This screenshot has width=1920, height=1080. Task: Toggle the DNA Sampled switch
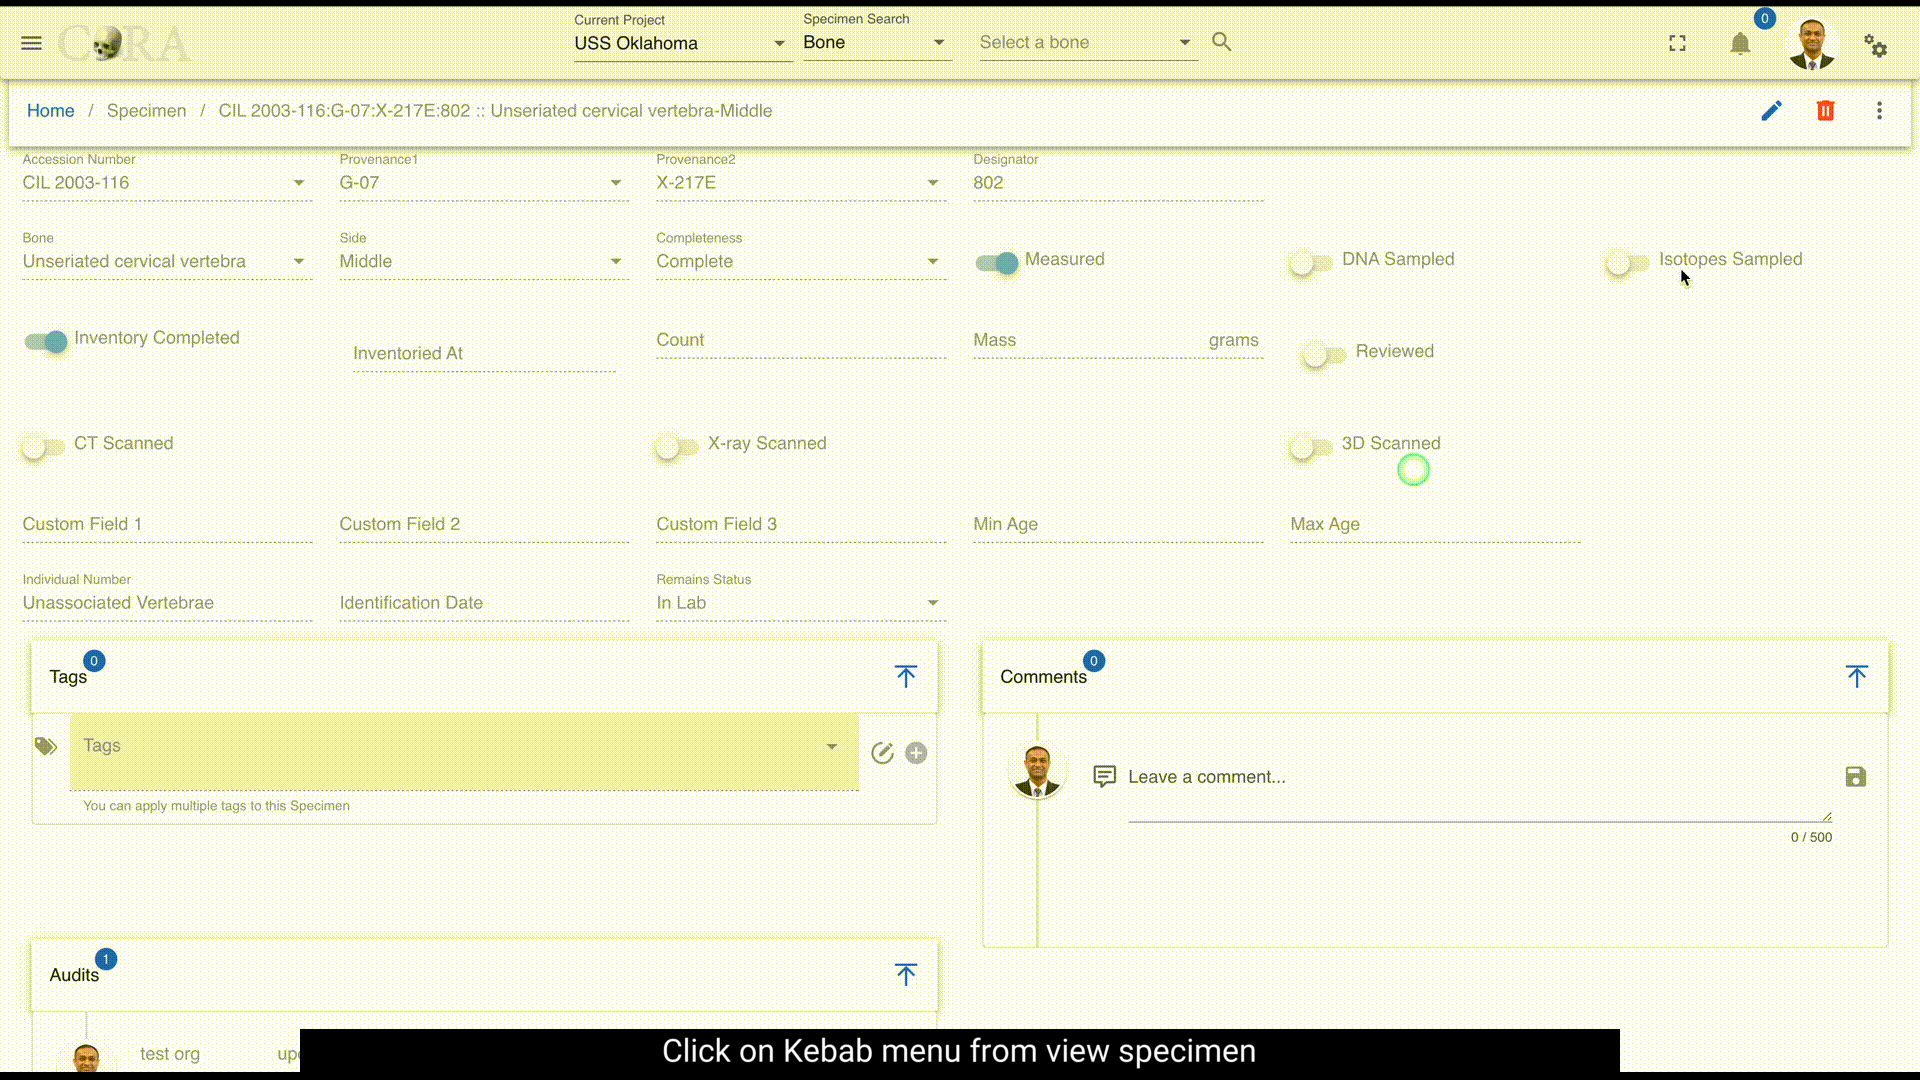[1309, 262]
